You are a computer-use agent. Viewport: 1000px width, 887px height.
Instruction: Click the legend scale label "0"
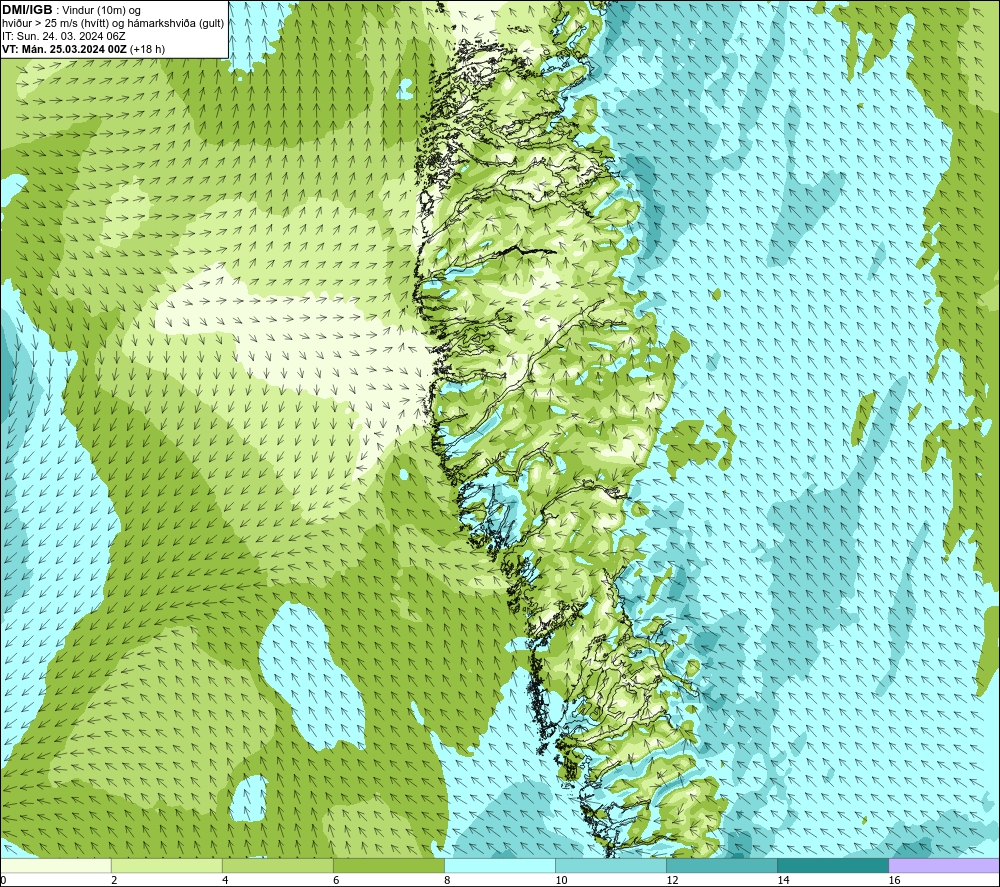click(4, 880)
